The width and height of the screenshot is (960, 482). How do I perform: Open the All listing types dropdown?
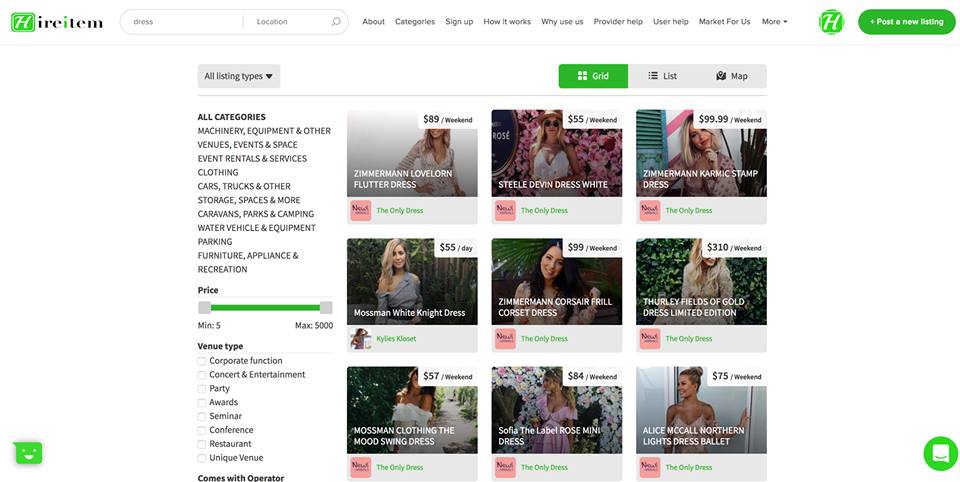click(239, 76)
